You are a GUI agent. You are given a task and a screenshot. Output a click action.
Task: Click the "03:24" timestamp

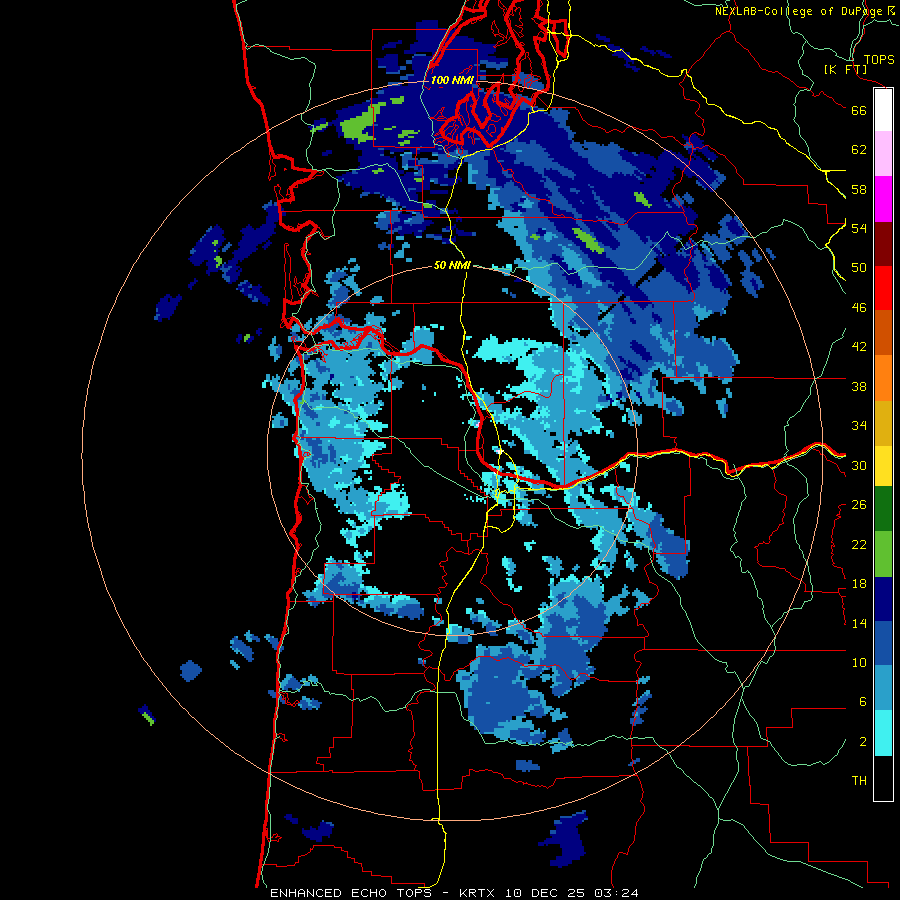pos(617,893)
